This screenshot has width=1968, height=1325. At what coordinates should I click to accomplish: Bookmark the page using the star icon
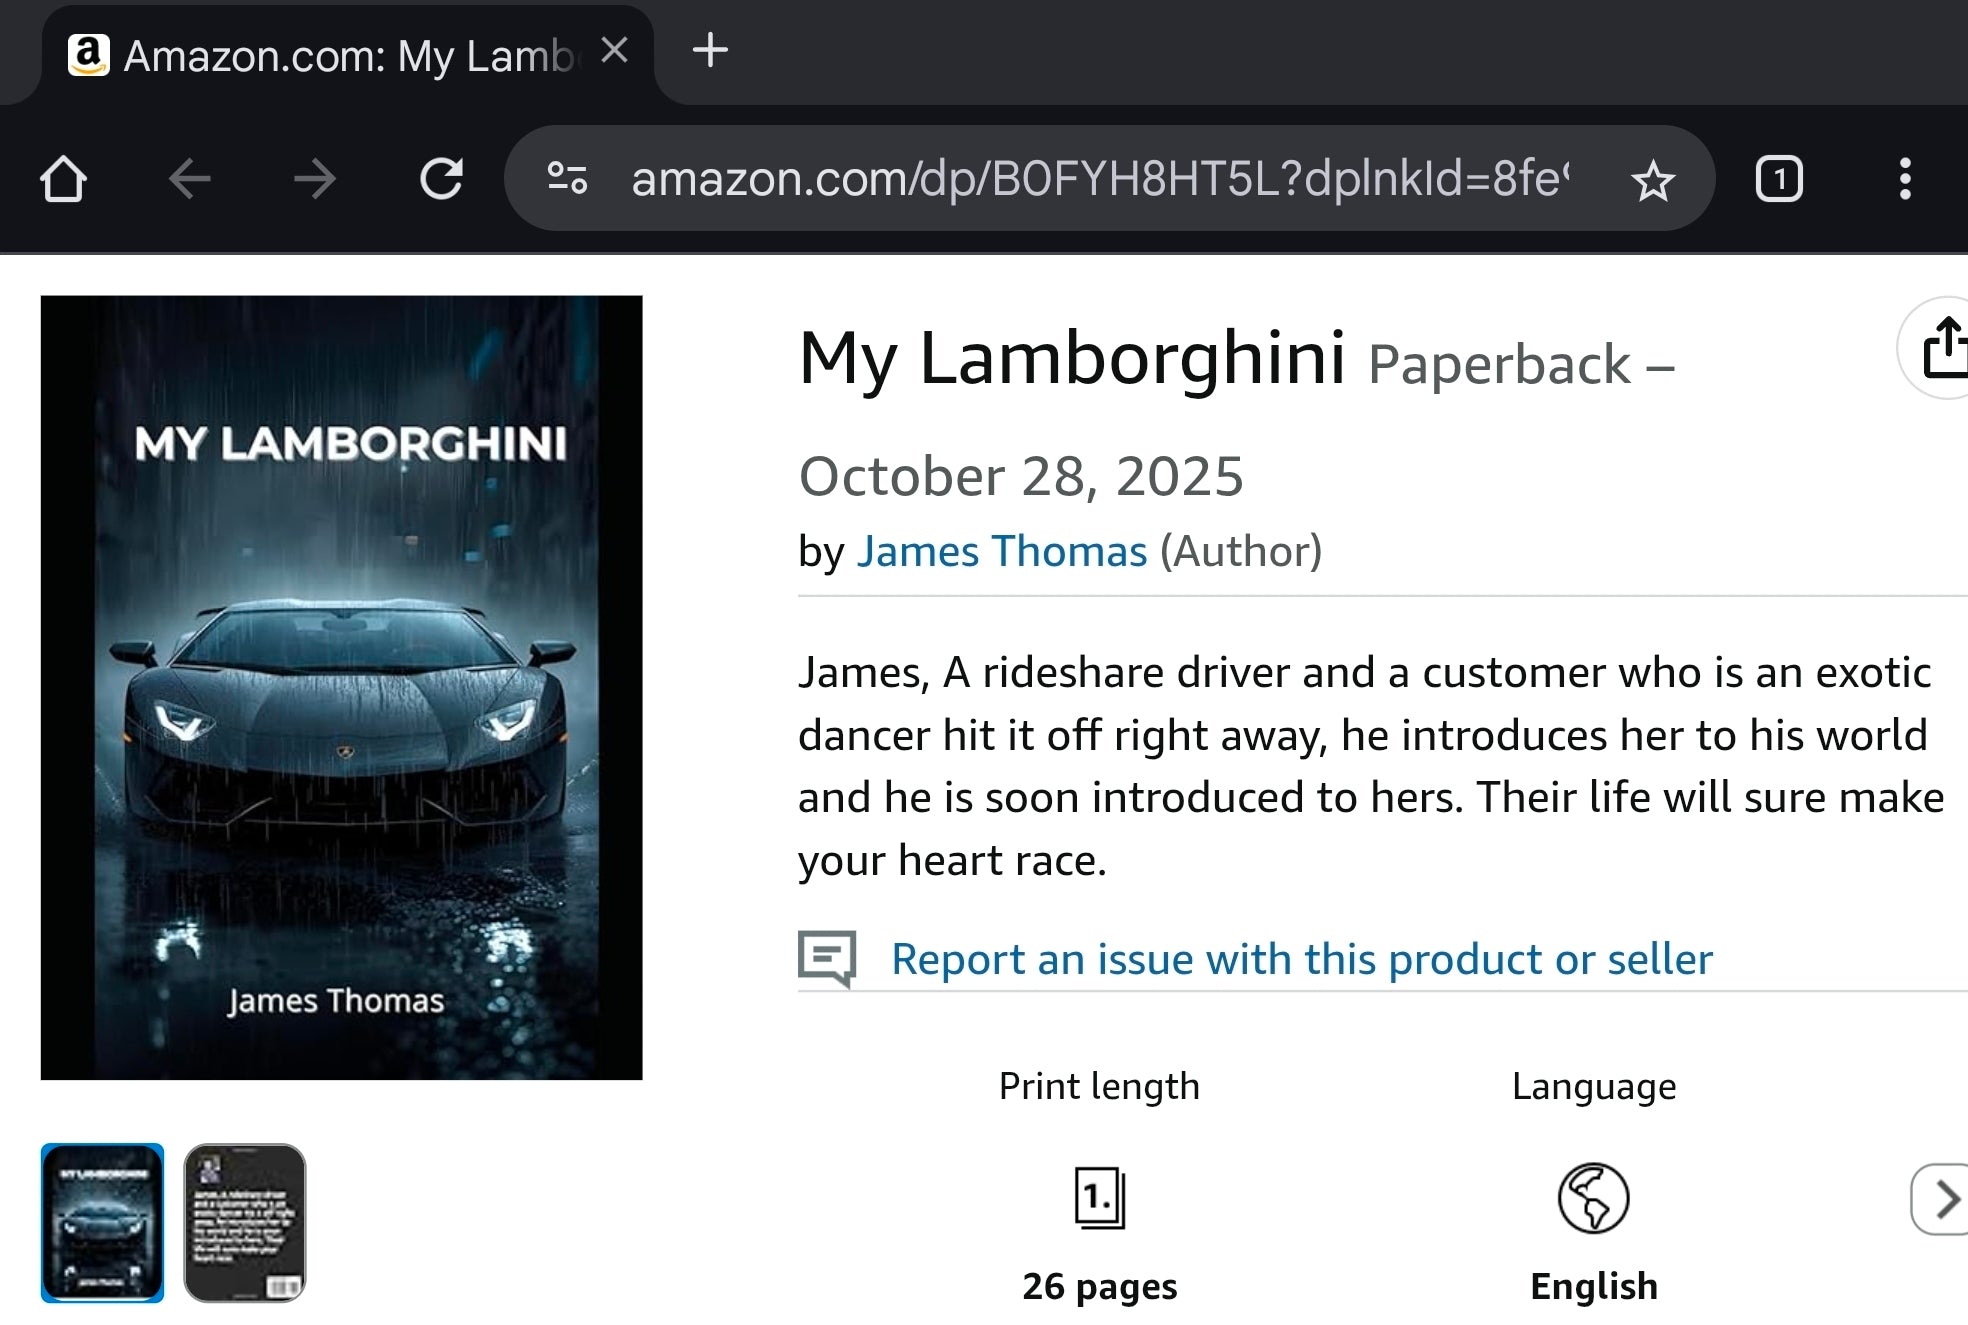click(x=1654, y=179)
